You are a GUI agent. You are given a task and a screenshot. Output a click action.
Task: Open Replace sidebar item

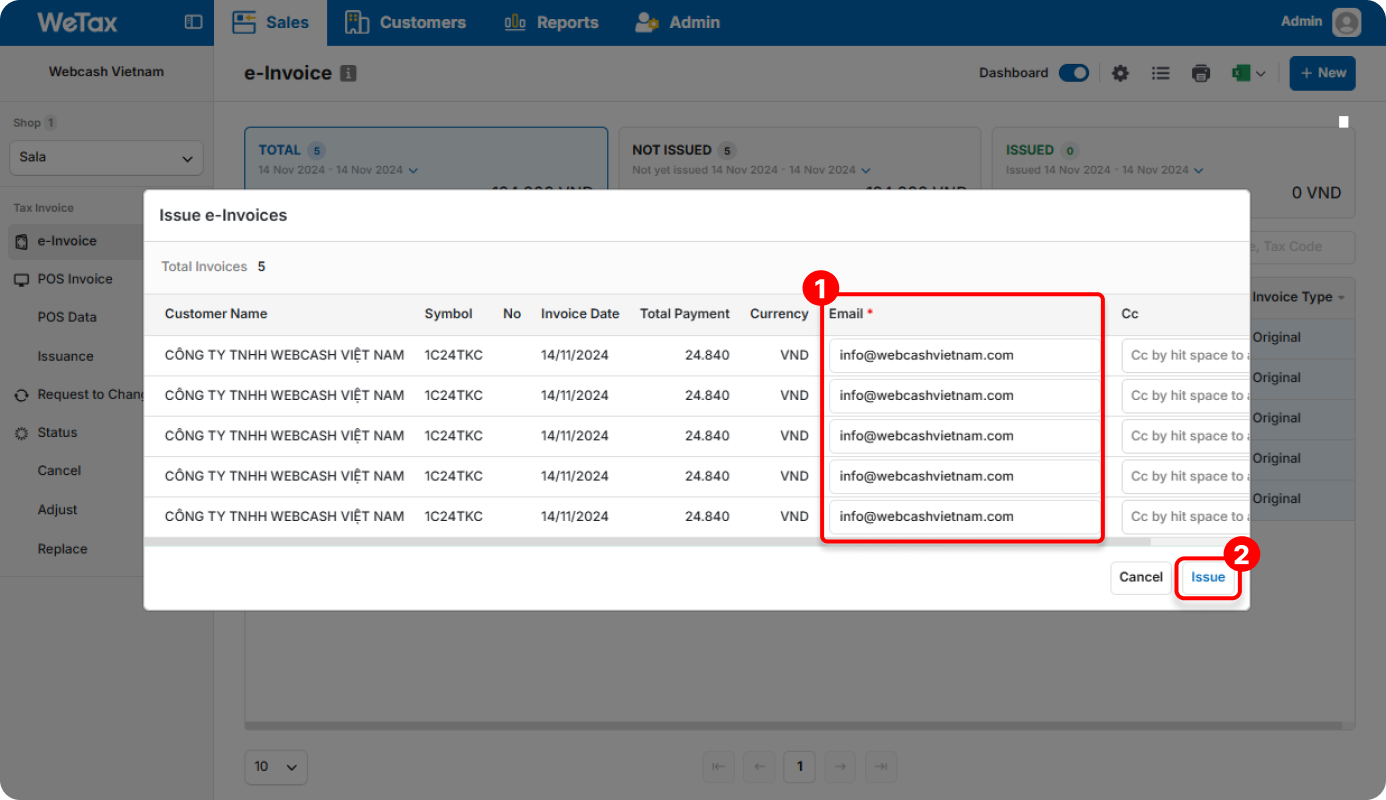pos(62,548)
